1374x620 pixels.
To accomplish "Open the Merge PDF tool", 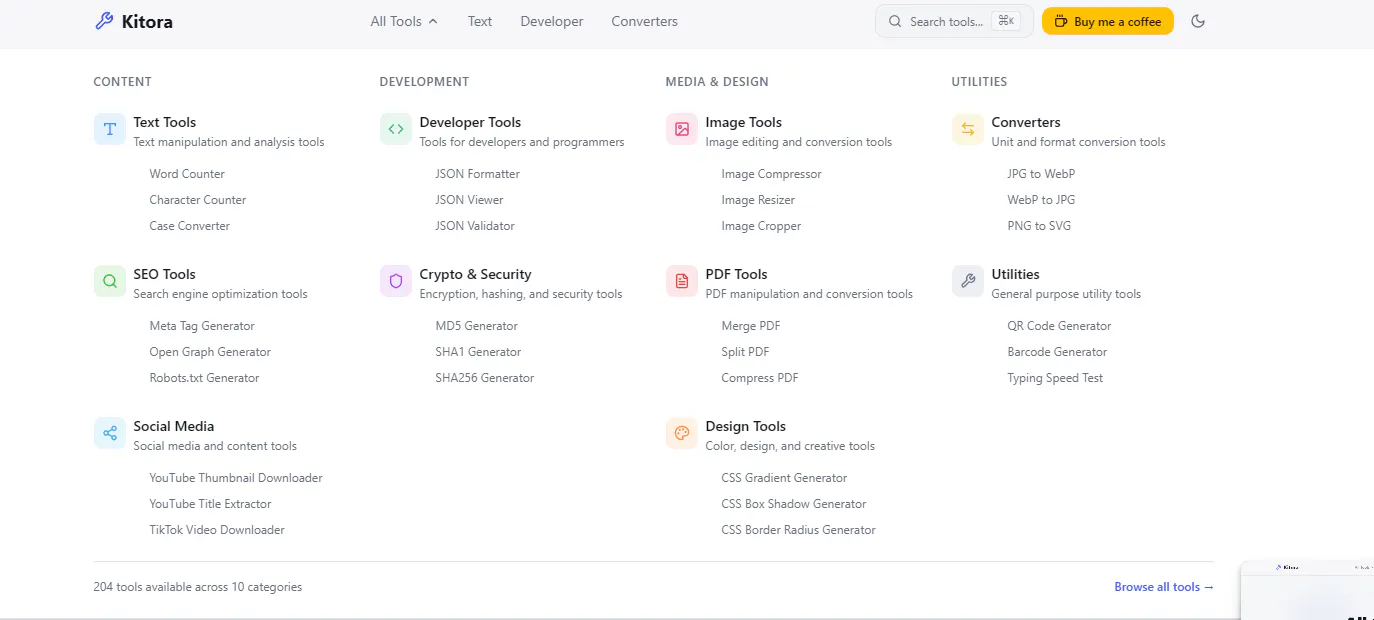I will 751,326.
